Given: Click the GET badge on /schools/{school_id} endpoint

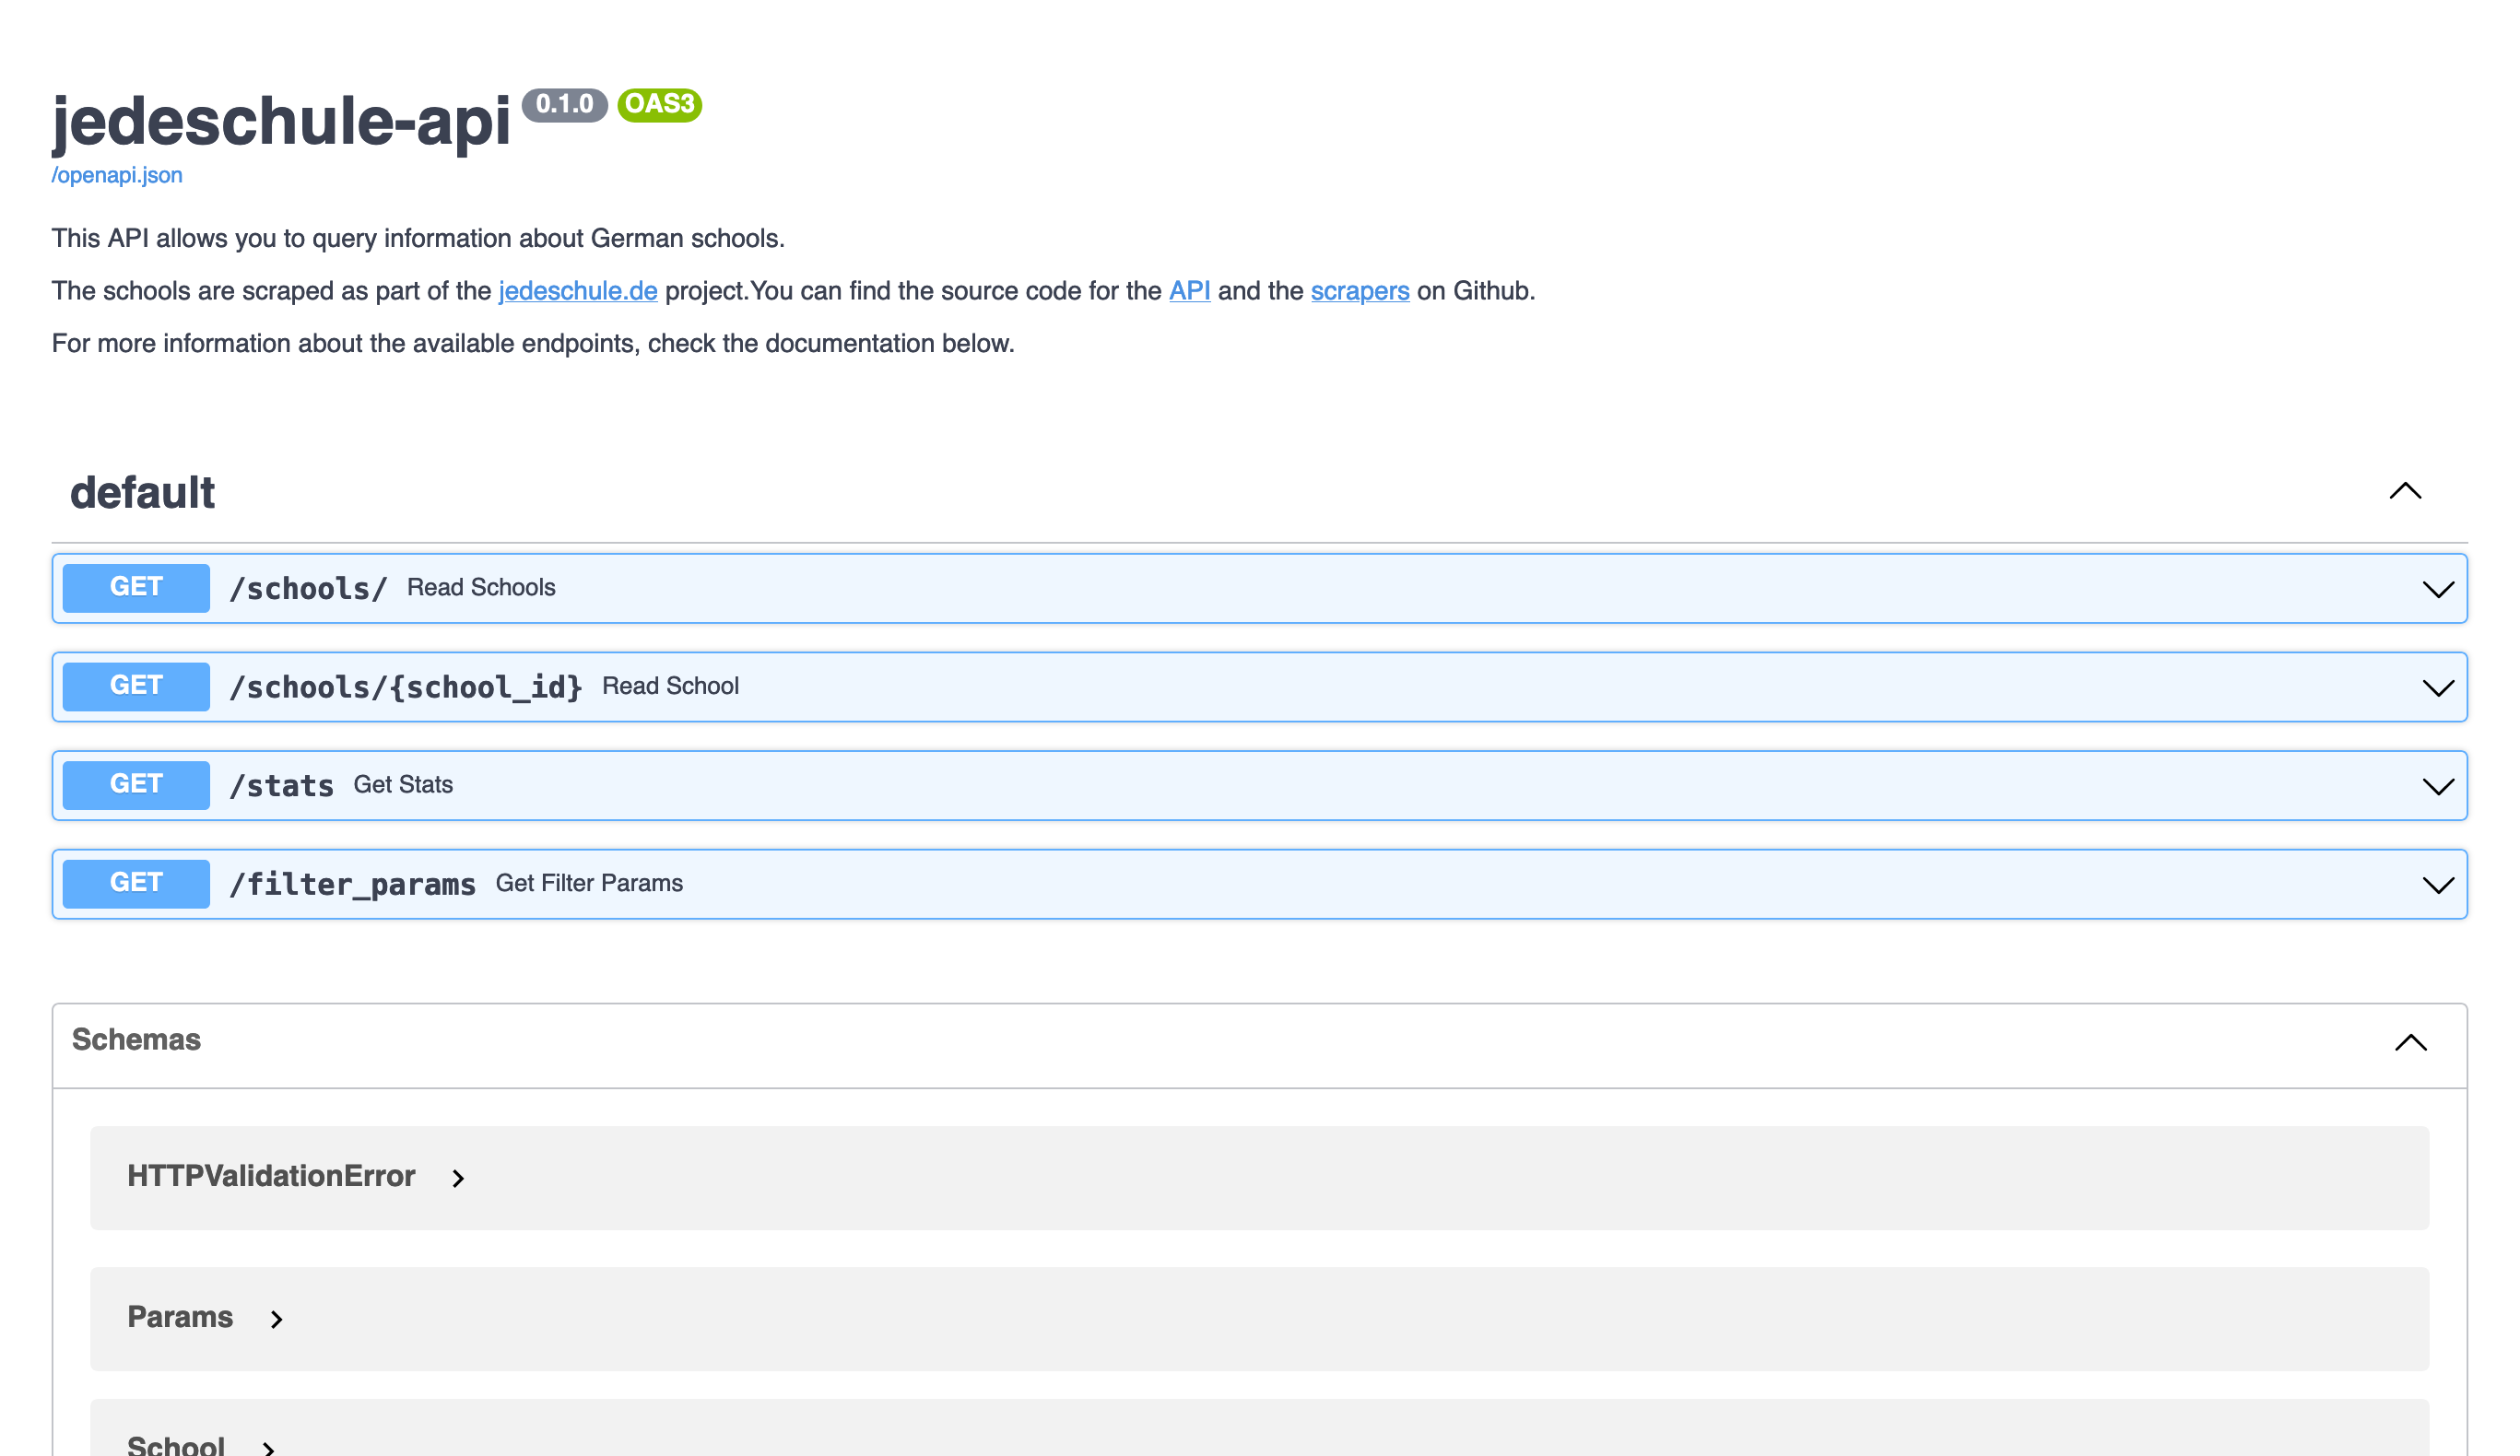Looking at the screenshot, I should 135,686.
